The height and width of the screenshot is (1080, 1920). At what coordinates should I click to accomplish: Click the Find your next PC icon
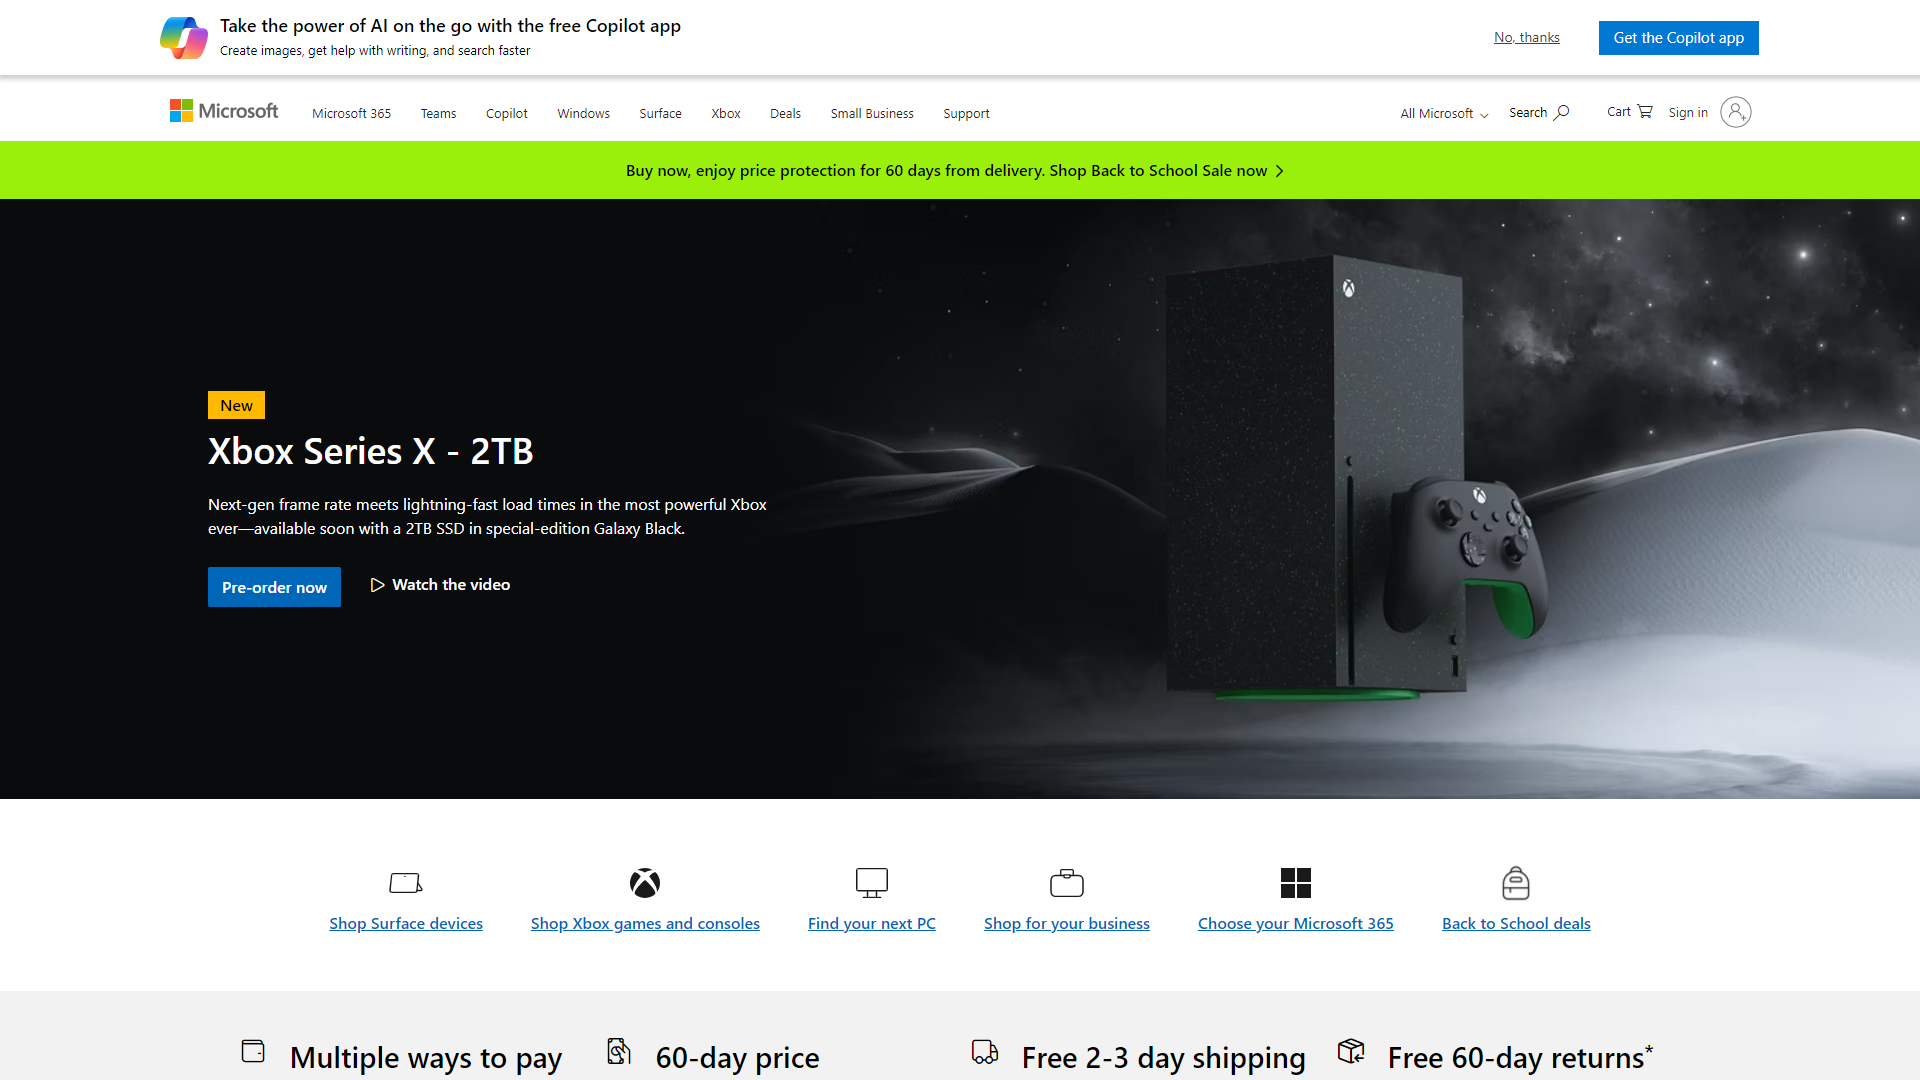point(870,882)
